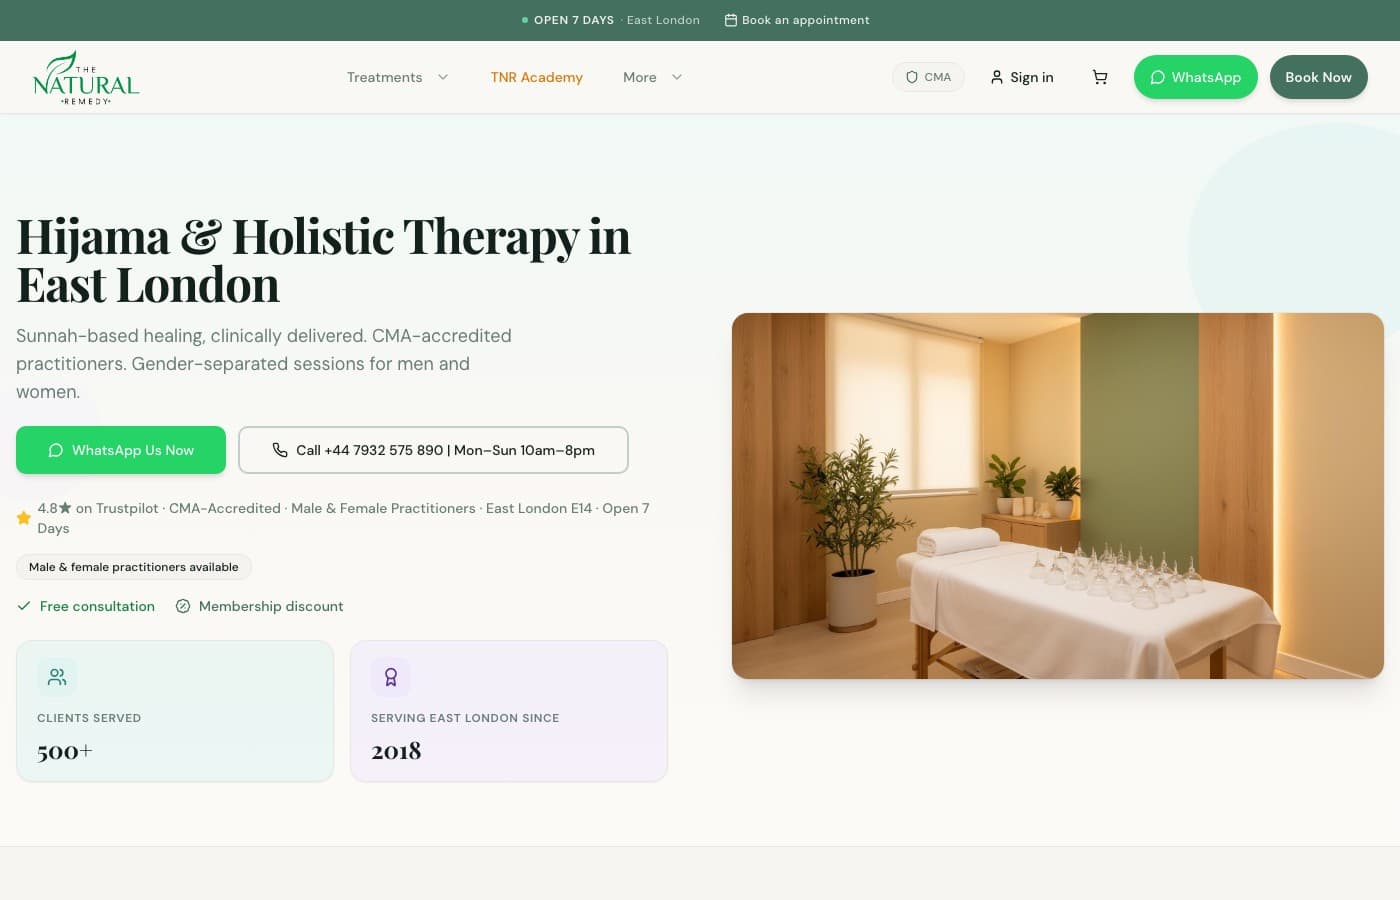This screenshot has width=1400, height=900.
Task: Click the clients served people icon
Action: [x=57, y=677]
